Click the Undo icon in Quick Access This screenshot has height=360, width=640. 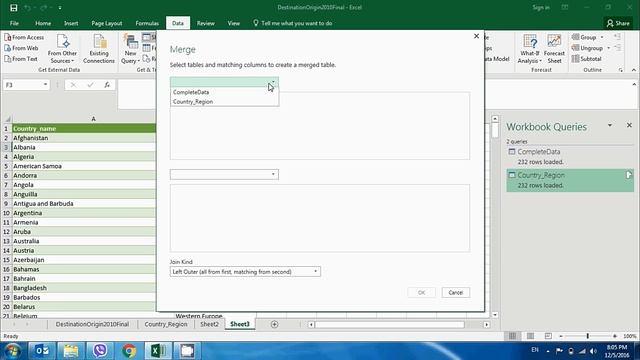(27, 8)
